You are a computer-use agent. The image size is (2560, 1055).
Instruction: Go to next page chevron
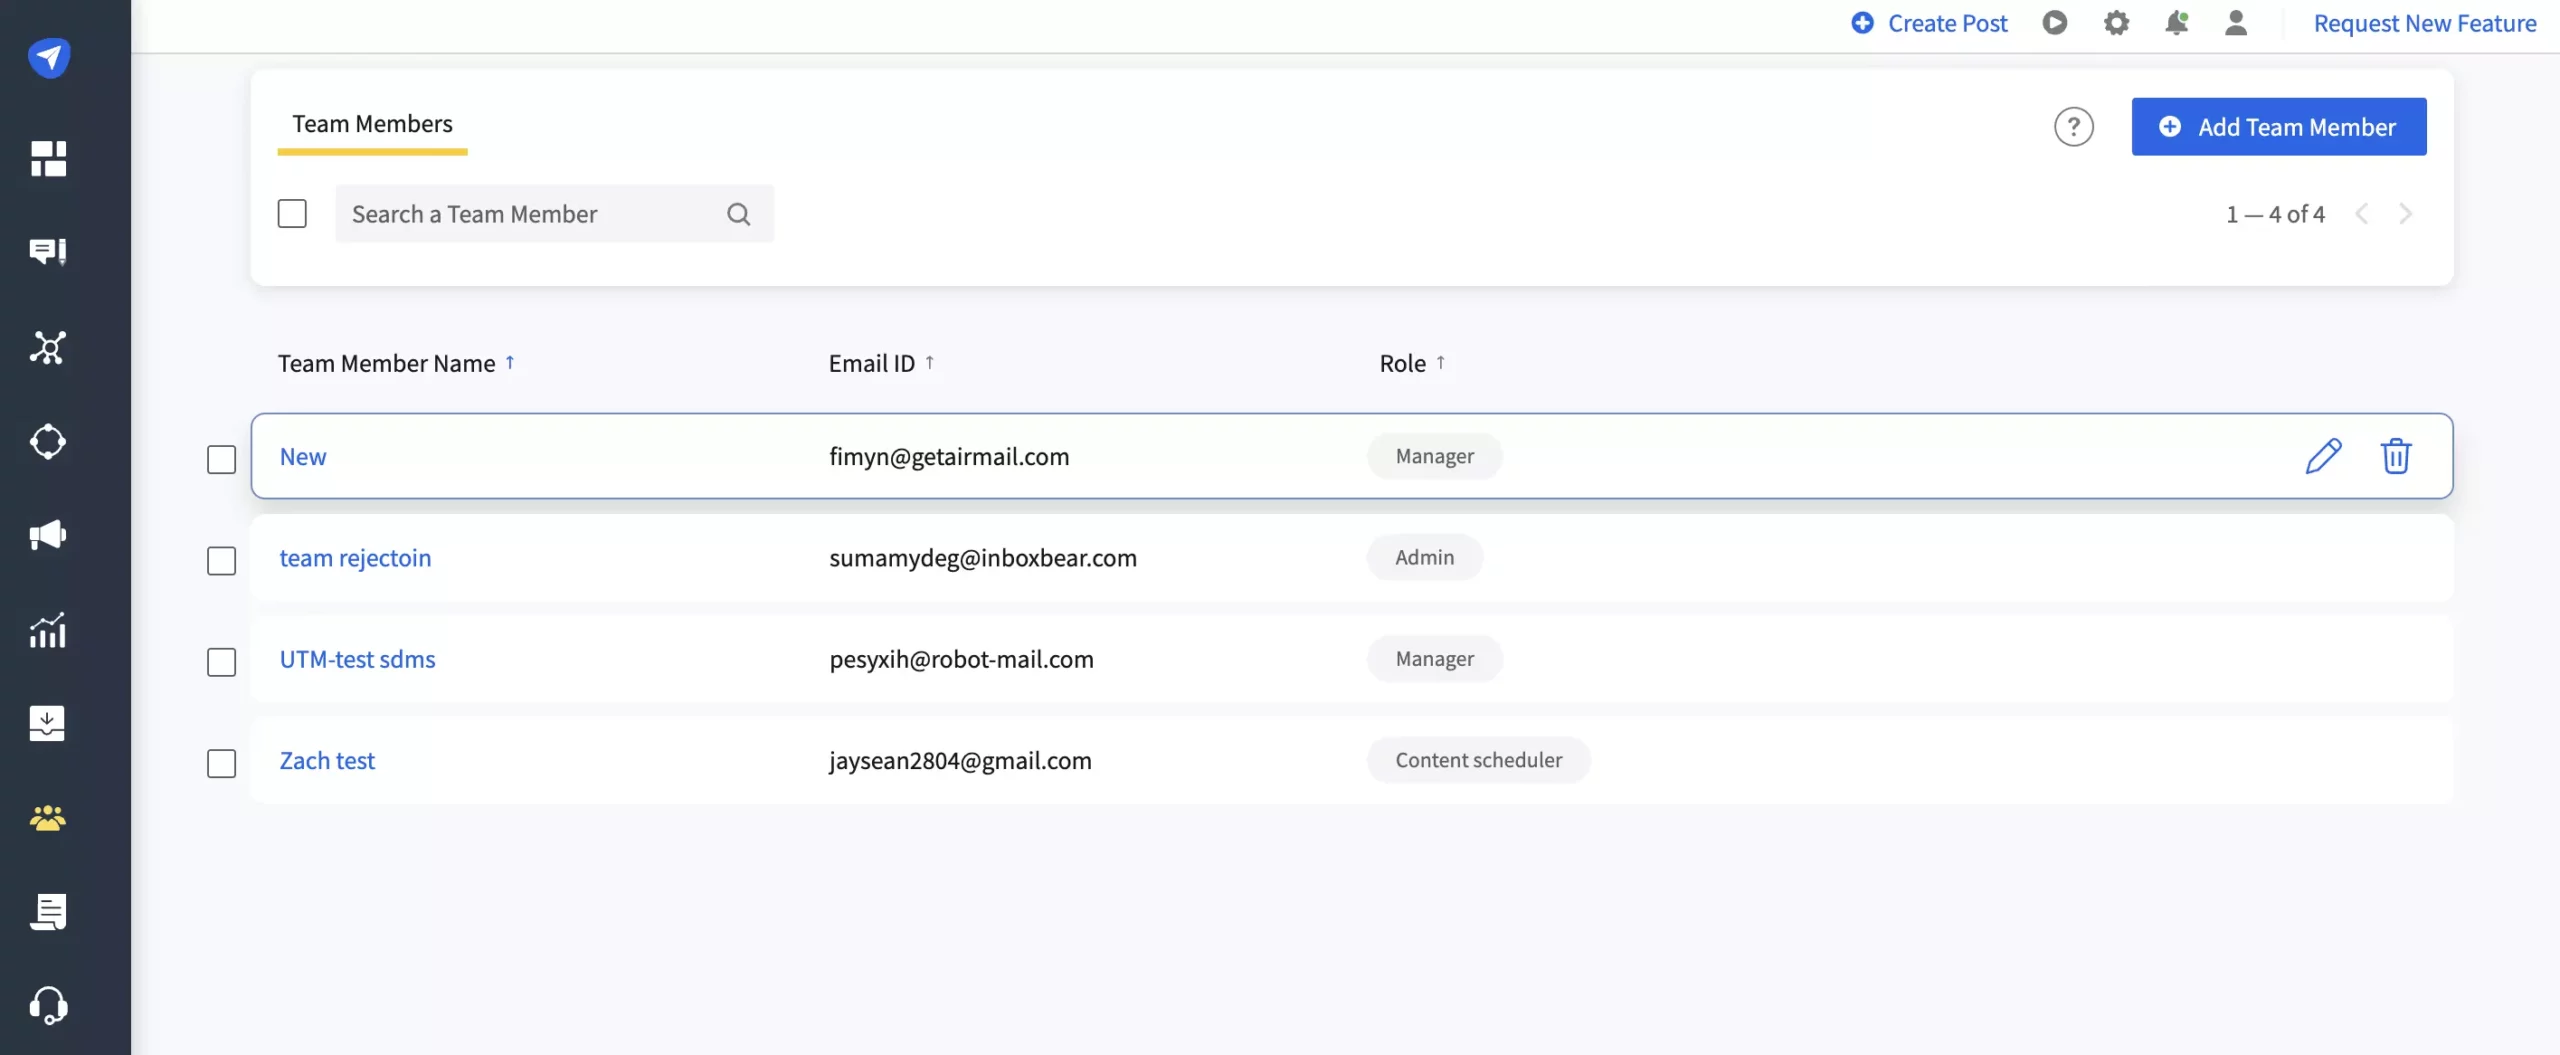point(2405,214)
